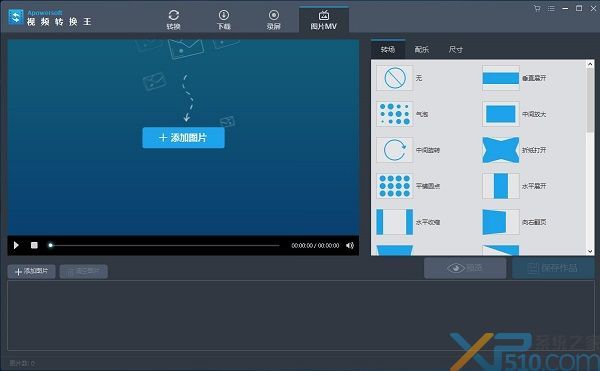Click the playback progress slider track

click(165, 246)
